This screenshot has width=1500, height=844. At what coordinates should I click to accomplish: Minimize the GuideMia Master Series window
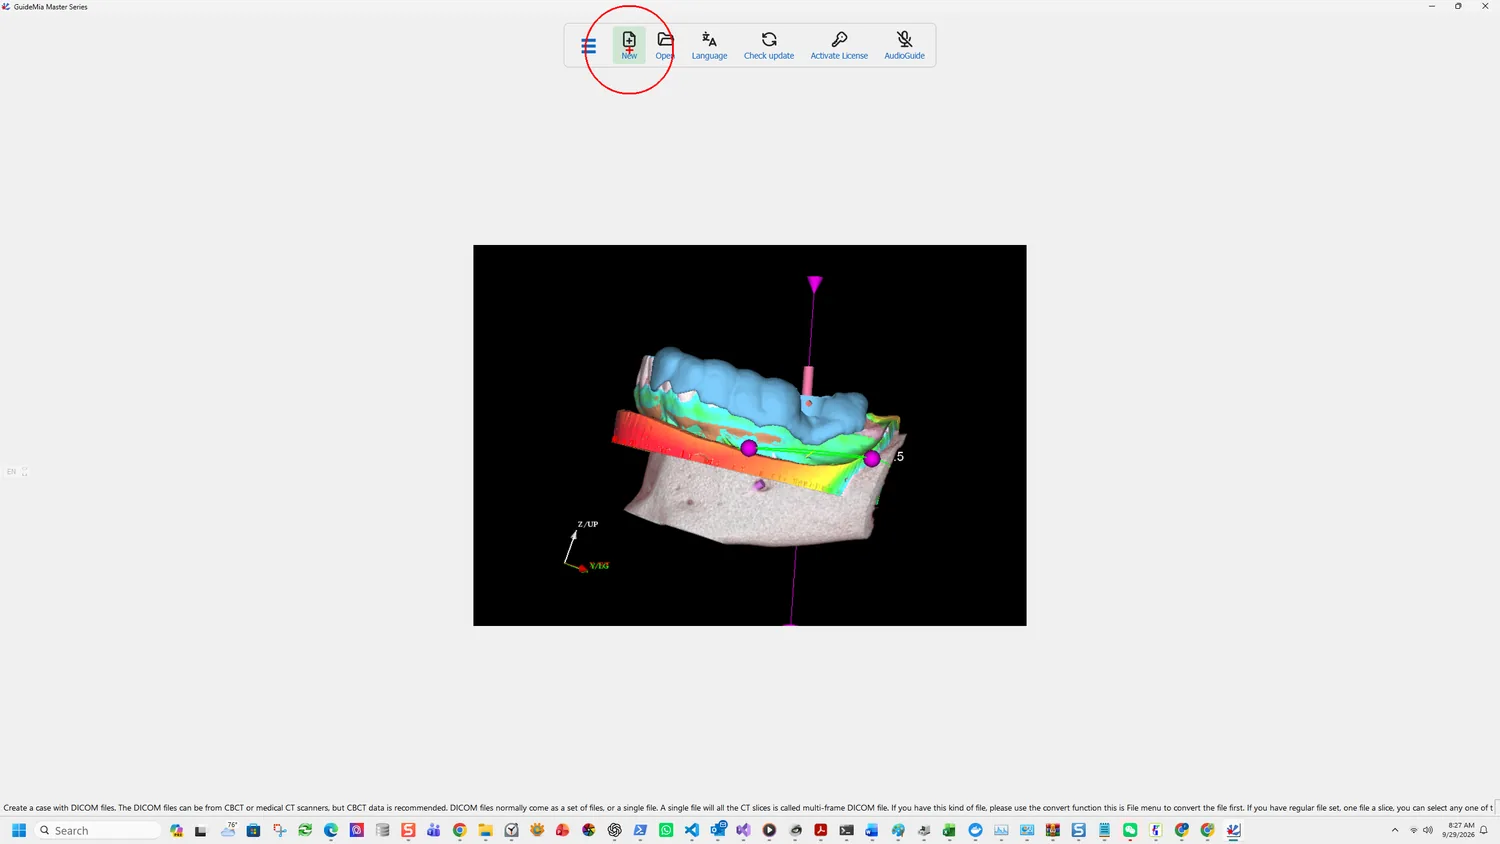coord(1432,6)
